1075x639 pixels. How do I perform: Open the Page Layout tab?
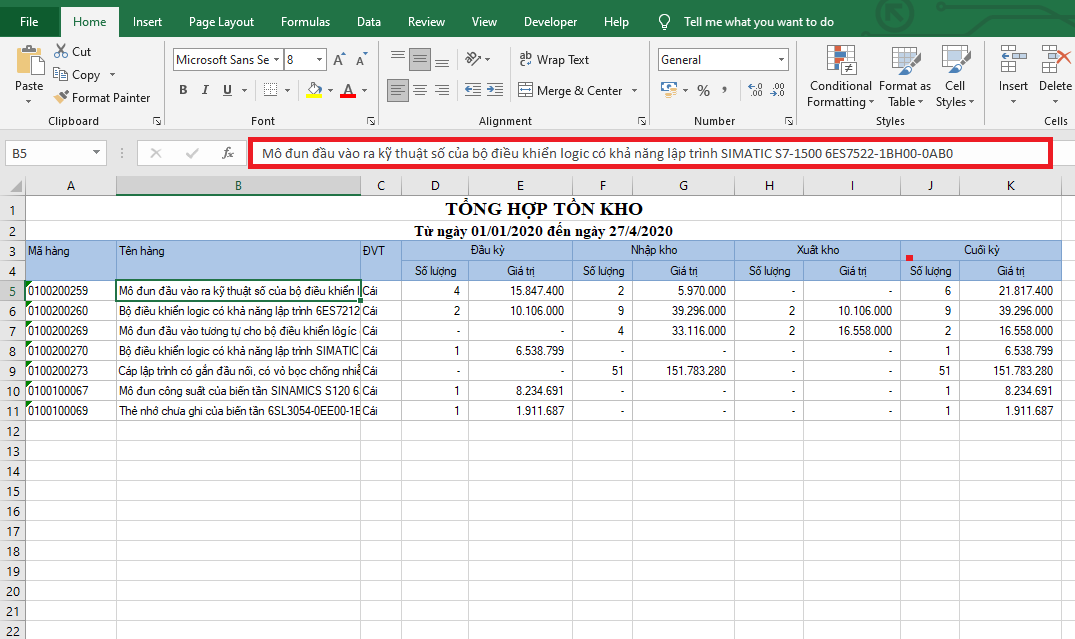pyautogui.click(x=221, y=21)
